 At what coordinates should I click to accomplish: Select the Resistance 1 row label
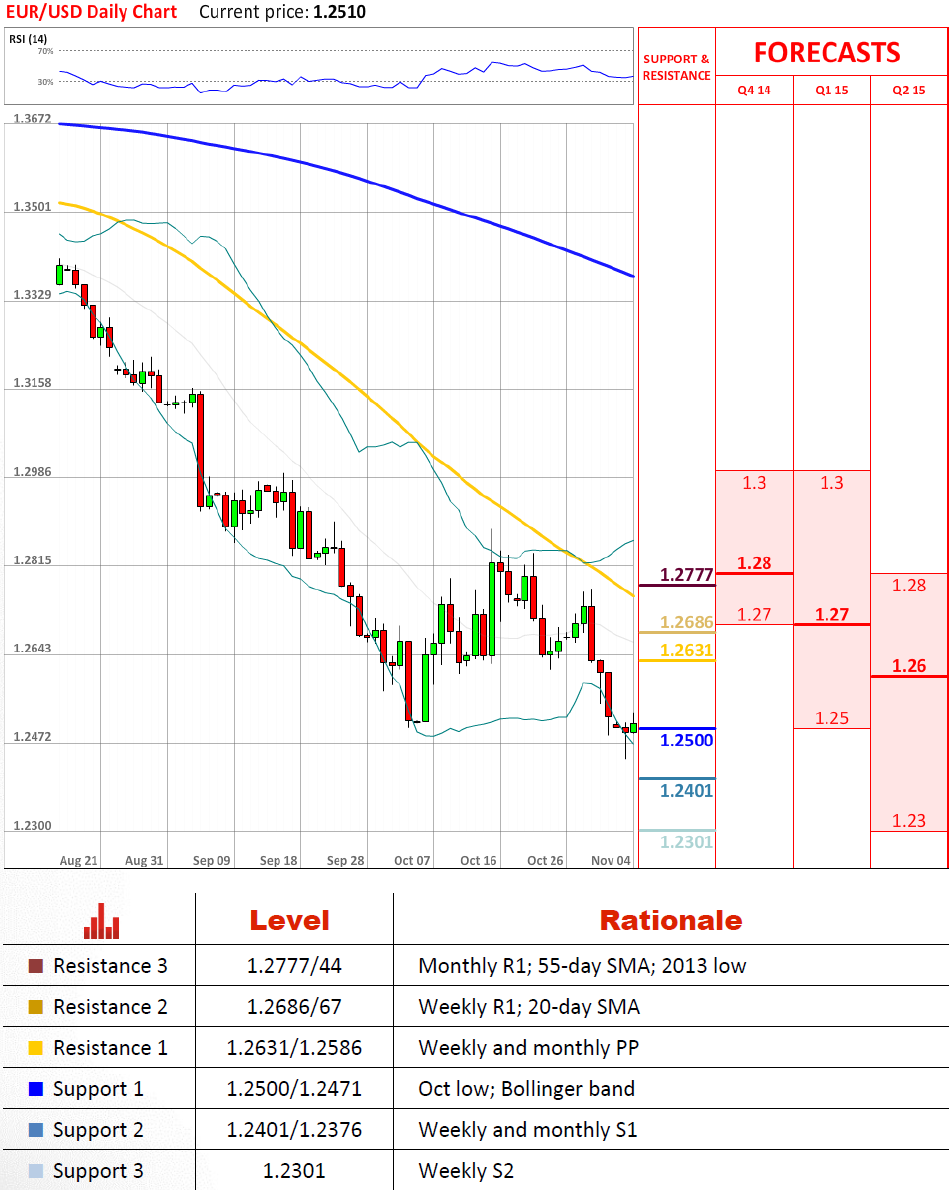110,1048
